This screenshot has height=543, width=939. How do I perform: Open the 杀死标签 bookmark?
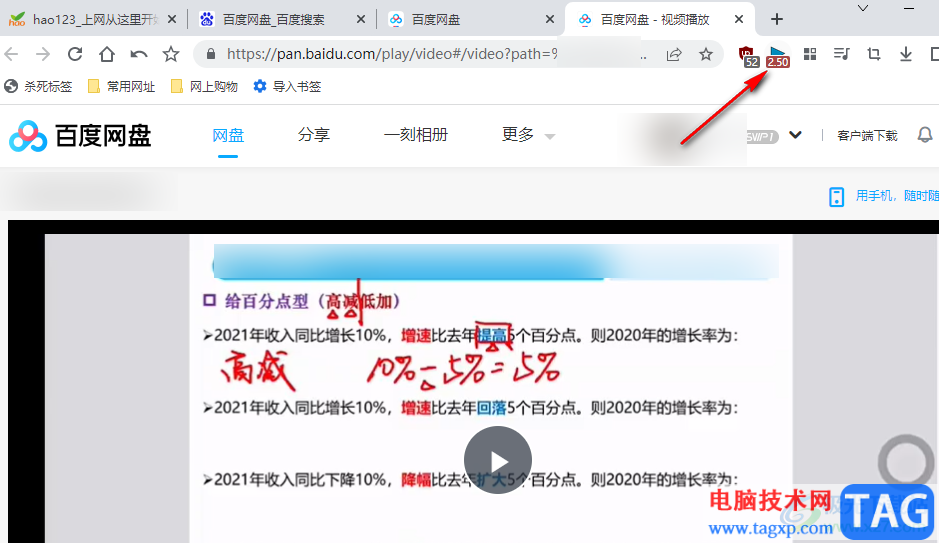coord(38,87)
